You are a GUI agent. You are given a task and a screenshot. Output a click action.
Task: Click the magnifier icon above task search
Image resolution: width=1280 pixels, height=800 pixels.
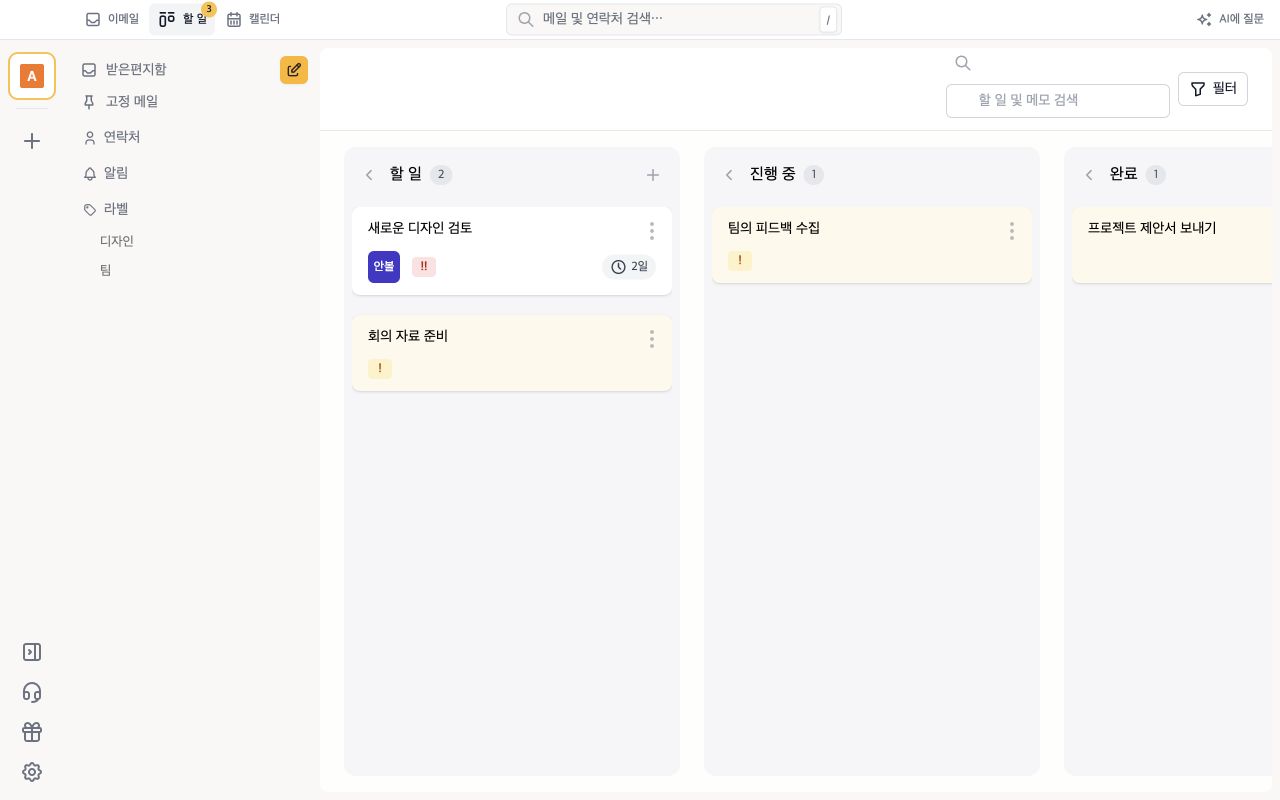click(963, 63)
